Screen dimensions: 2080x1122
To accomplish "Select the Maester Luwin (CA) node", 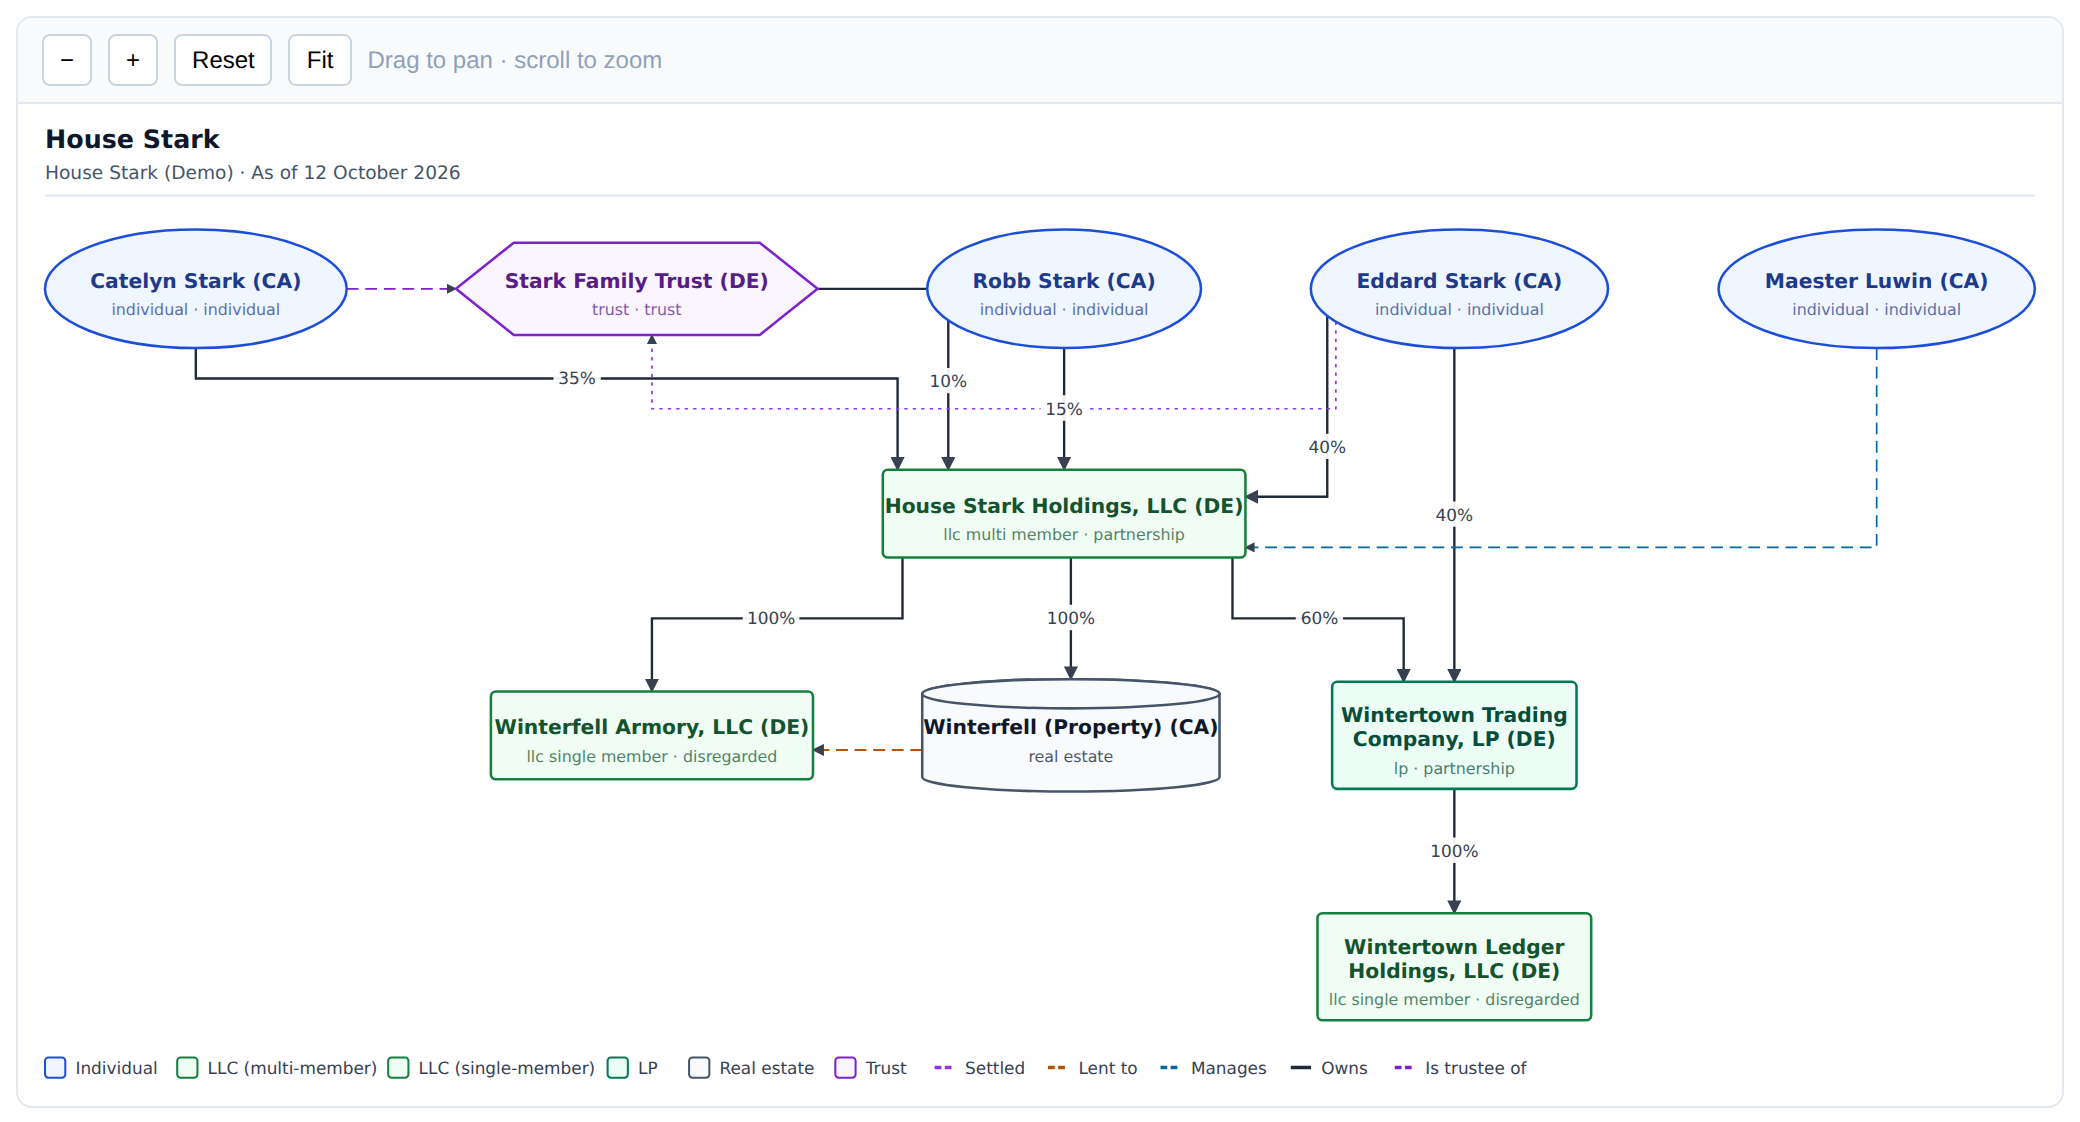I will 1876,289.
